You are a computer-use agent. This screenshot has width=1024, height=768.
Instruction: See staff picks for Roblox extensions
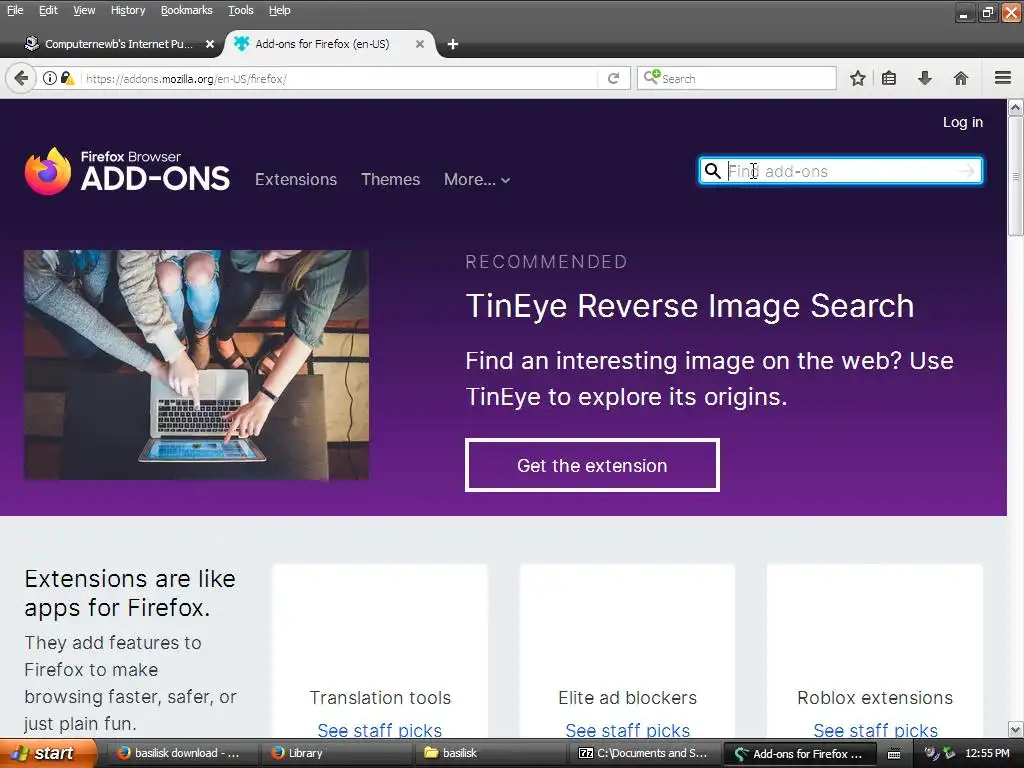click(x=875, y=729)
